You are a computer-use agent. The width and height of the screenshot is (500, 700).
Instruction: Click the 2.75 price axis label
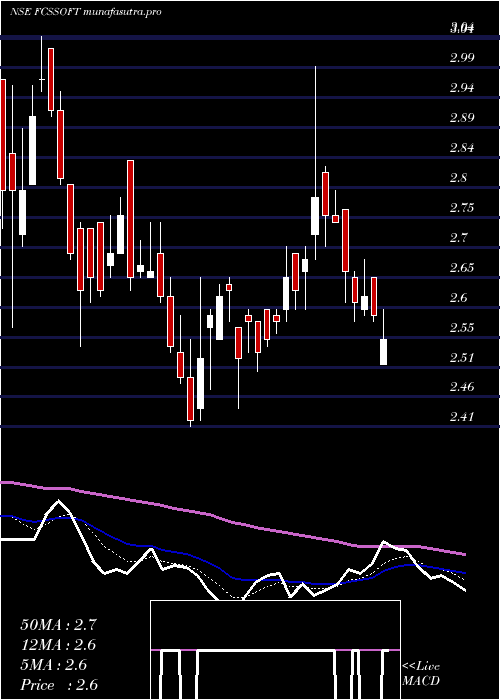point(462,208)
